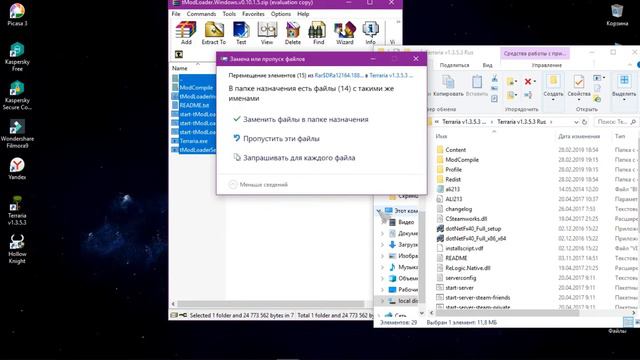The width and height of the screenshot is (640, 360).
Task: Select changelog file in Explorer
Action: tap(459, 209)
